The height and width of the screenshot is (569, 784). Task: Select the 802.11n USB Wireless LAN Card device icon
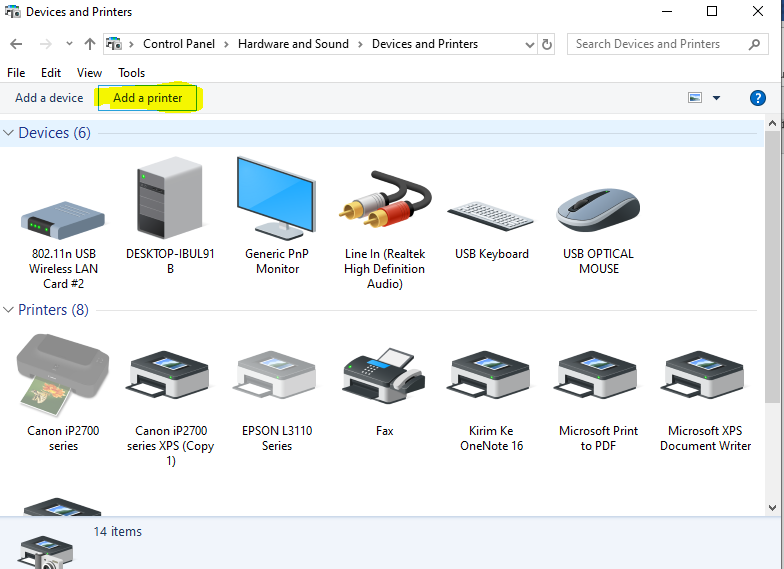[63, 220]
